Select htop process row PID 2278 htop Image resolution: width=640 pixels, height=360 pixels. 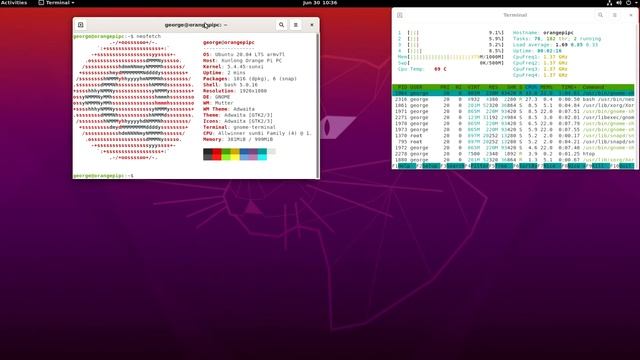click(x=513, y=154)
